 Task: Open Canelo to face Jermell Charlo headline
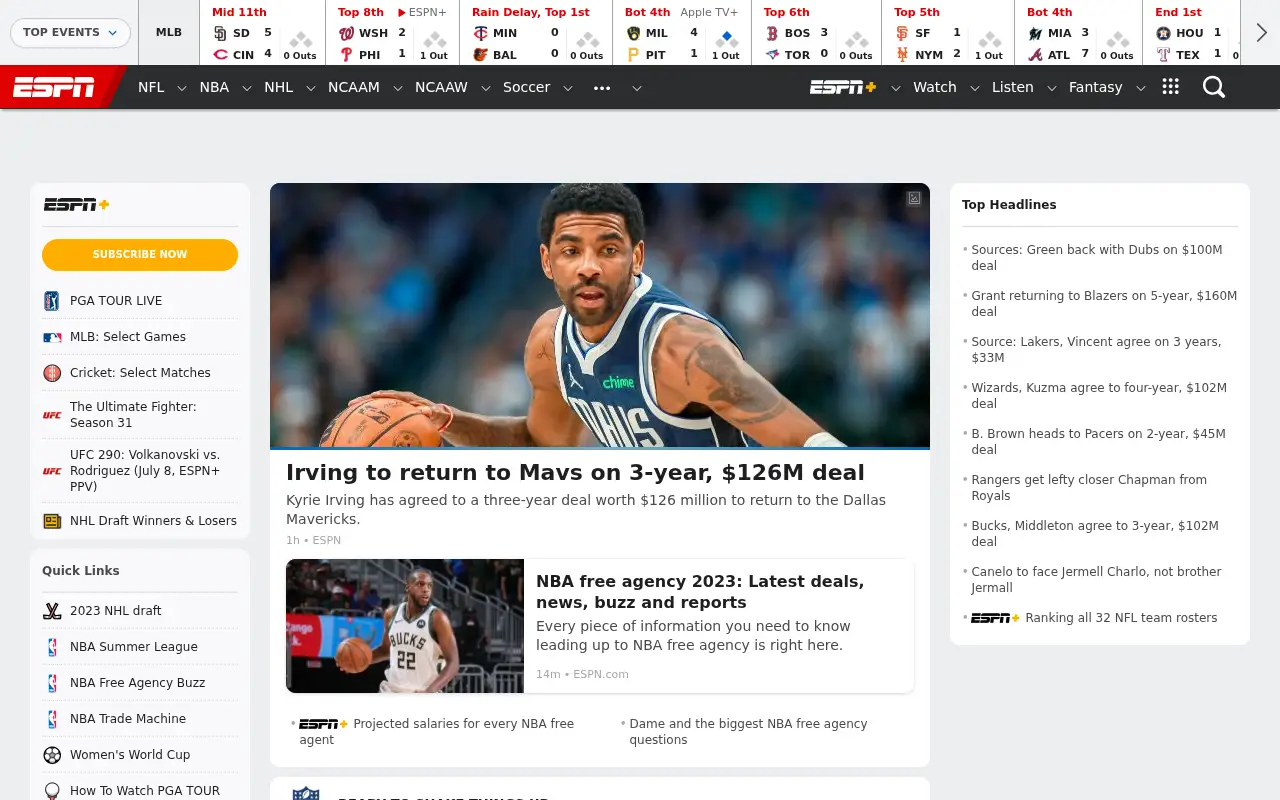tap(1096, 580)
